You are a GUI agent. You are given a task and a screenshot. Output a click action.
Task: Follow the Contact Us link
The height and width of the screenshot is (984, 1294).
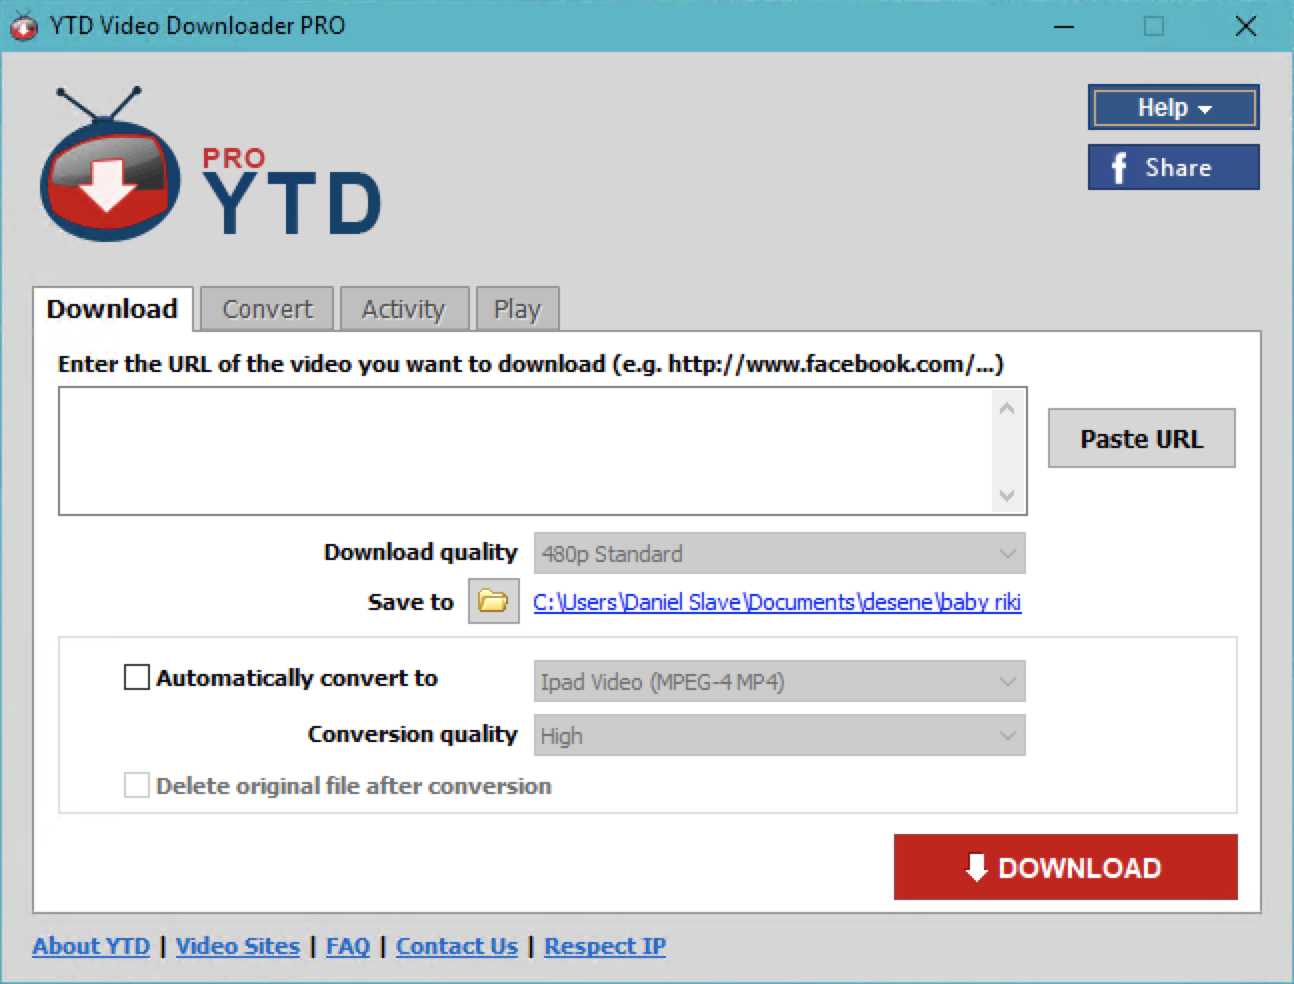tap(457, 946)
